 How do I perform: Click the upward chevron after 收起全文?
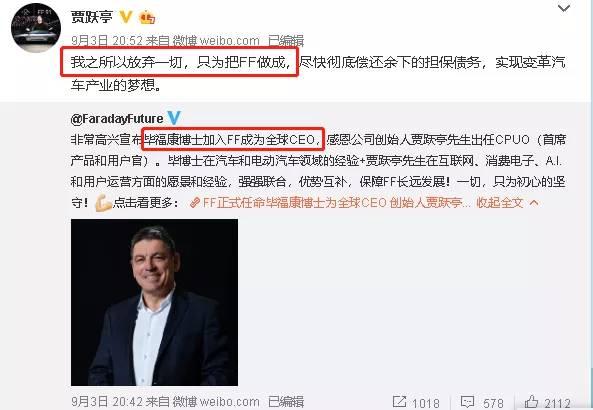pos(534,203)
